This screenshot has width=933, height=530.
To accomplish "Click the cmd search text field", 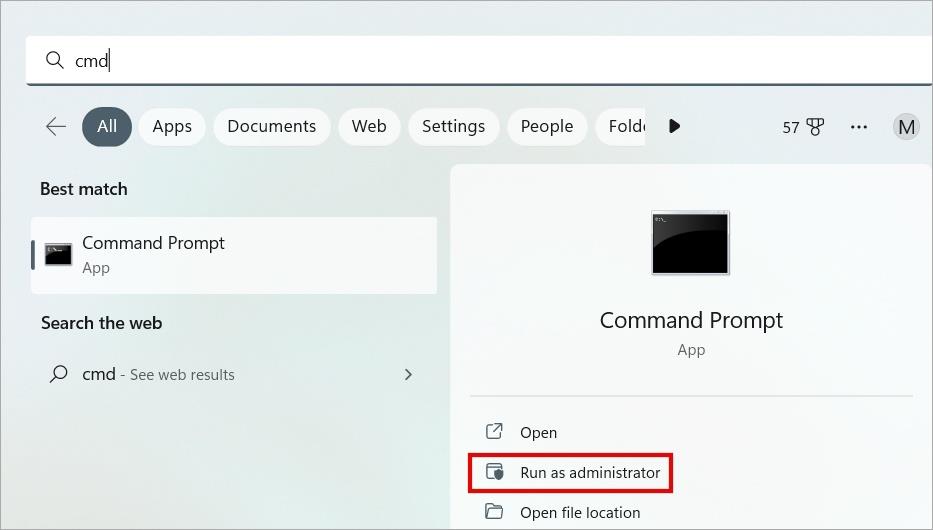I will 478,60.
